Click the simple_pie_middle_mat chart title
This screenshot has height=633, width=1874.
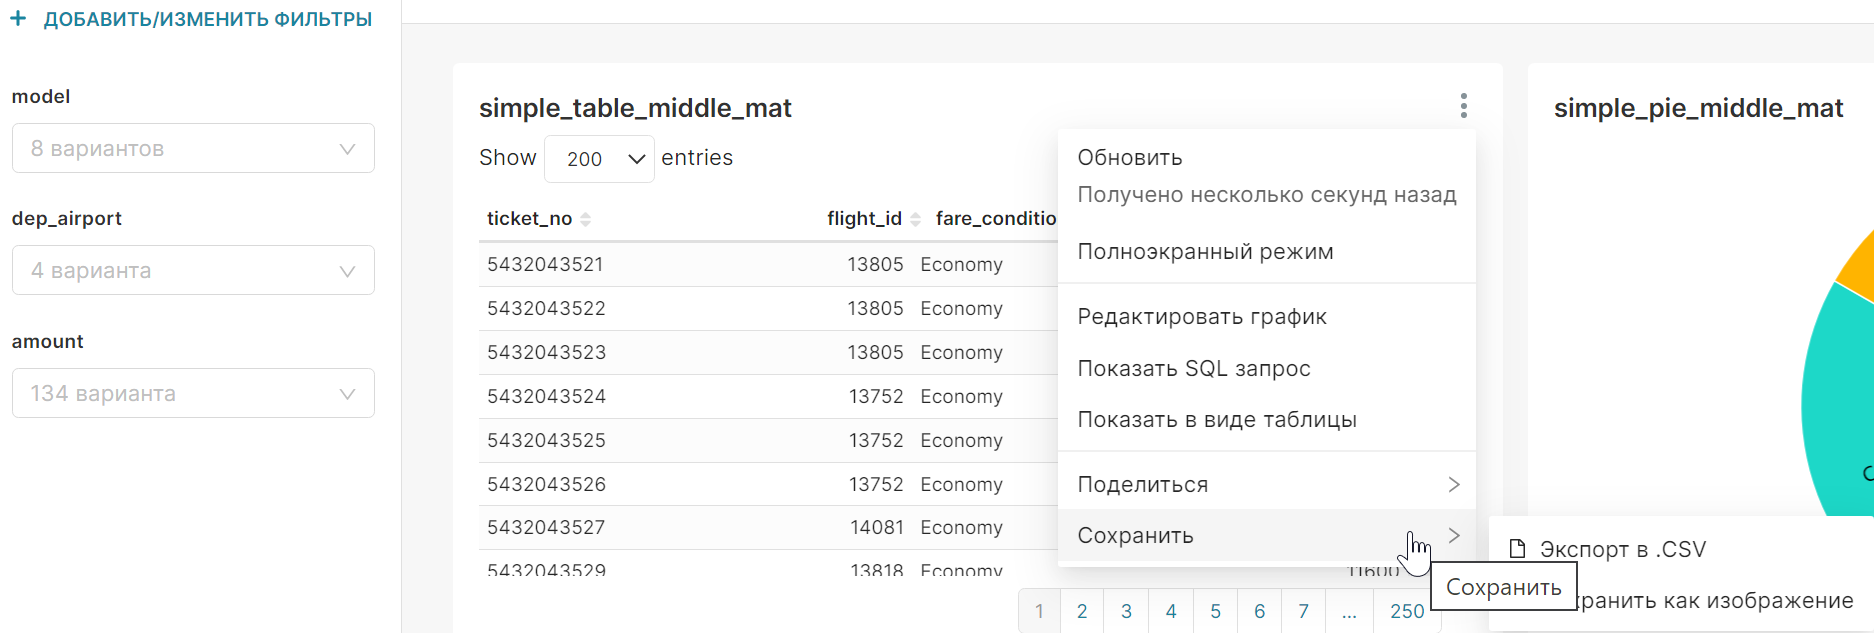tap(1698, 108)
